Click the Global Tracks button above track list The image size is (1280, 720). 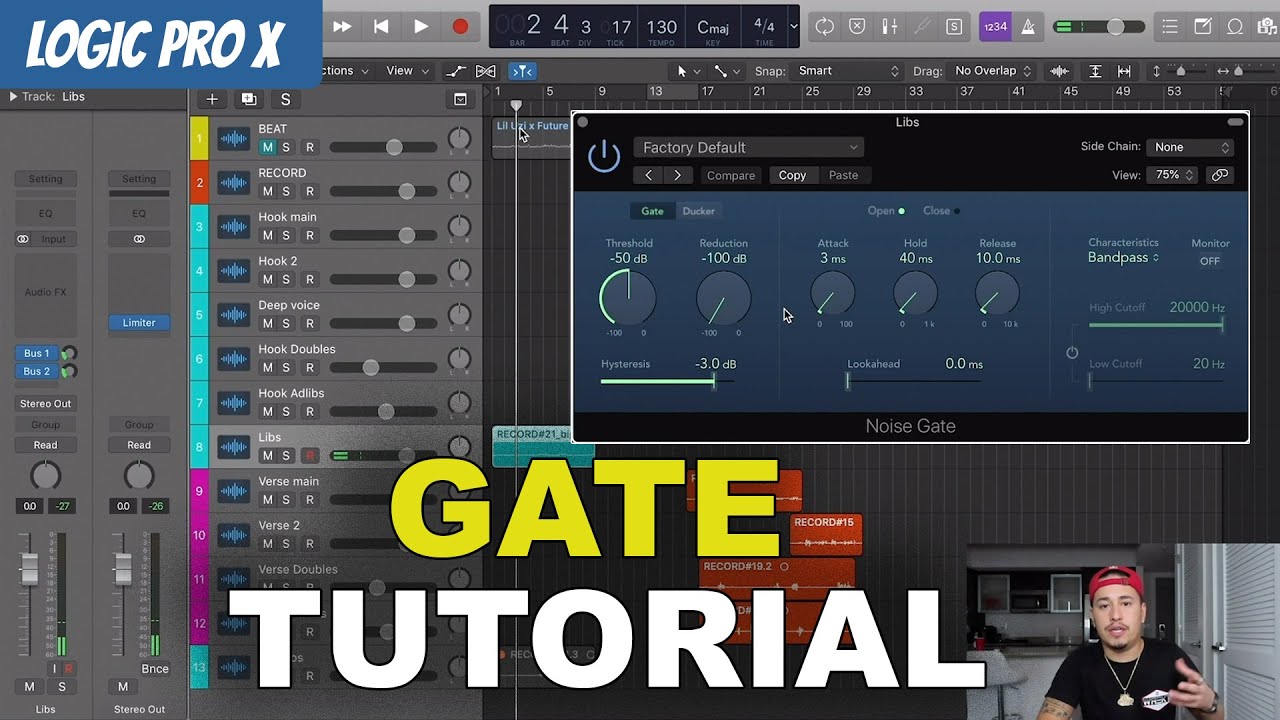[460, 99]
